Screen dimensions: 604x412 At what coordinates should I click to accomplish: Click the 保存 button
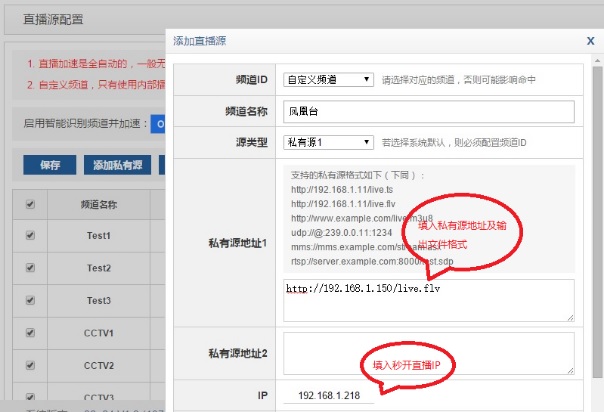[50, 165]
